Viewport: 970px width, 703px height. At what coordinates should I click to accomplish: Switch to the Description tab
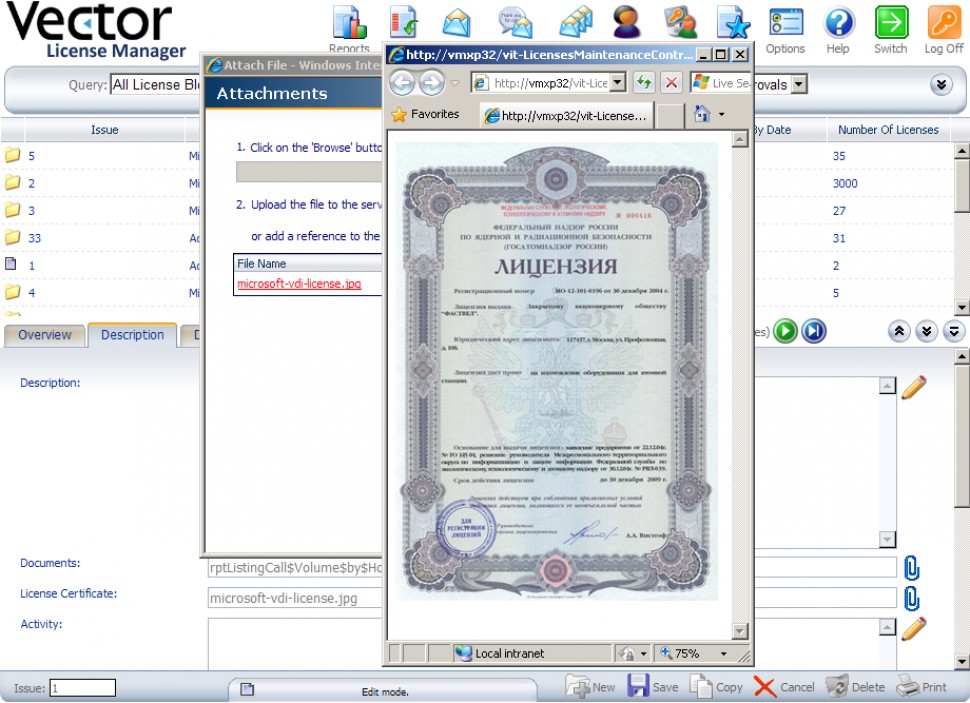[132, 335]
